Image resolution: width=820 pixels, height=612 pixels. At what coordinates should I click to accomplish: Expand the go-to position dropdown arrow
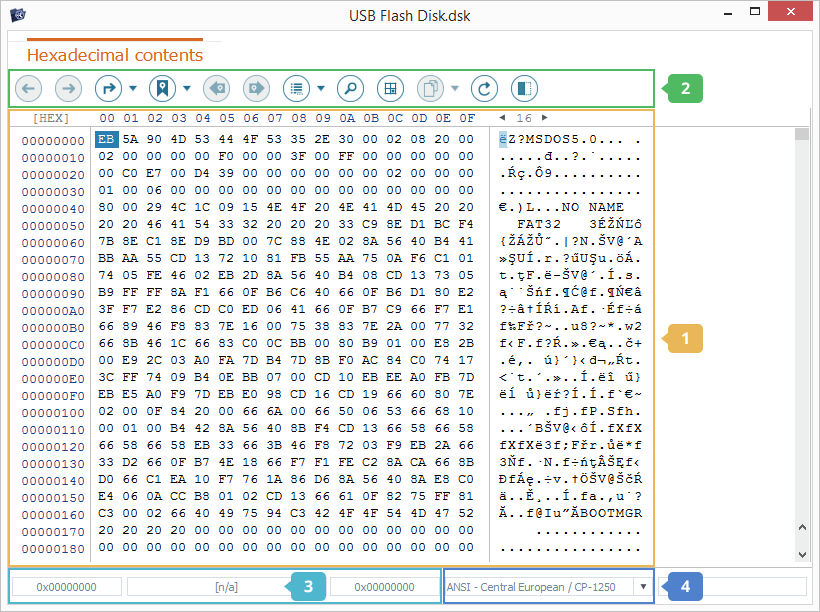(133, 89)
